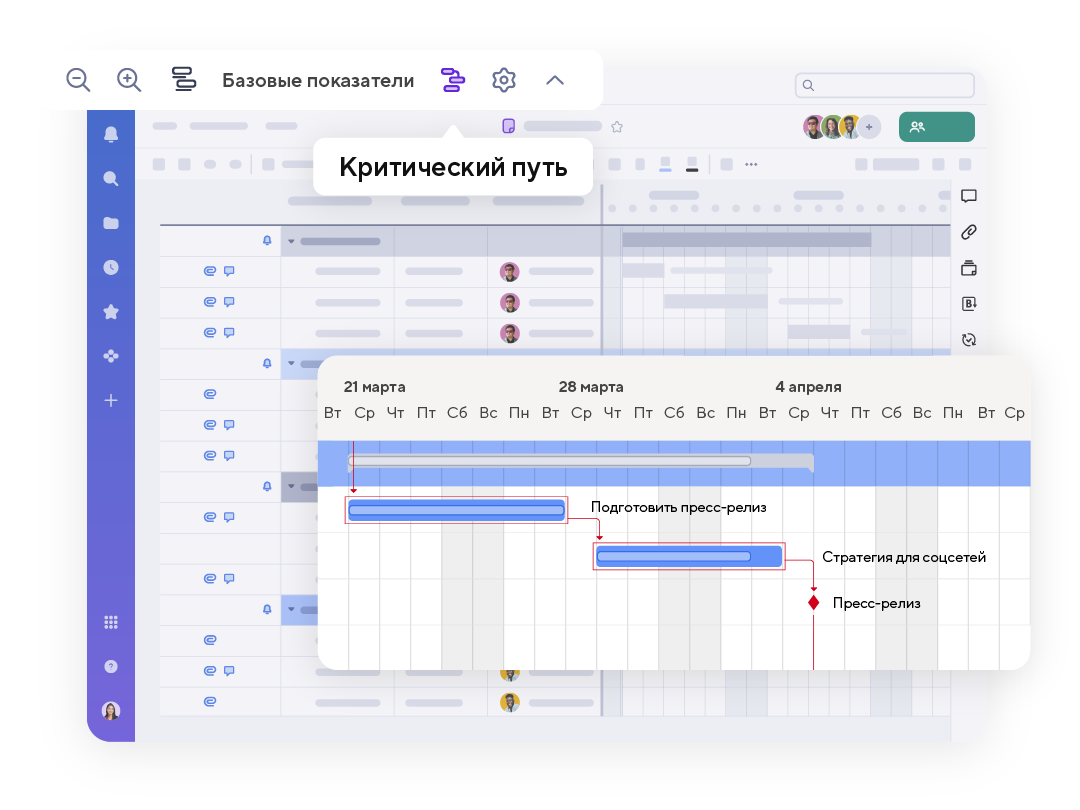The width and height of the screenshot is (1080, 810).
Task: Add collaborator with plus beside avatars
Action: click(x=870, y=127)
